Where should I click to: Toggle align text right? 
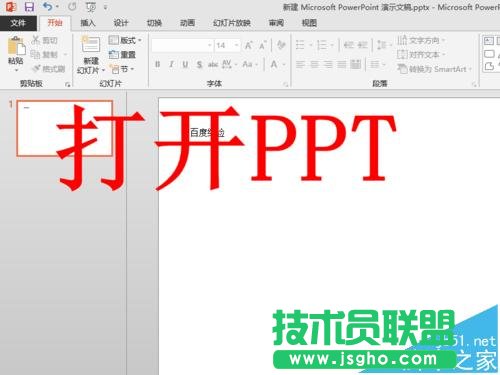click(328, 64)
